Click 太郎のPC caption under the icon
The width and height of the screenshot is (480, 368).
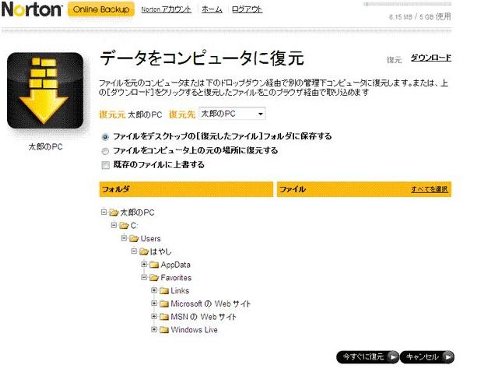pyautogui.click(x=45, y=147)
